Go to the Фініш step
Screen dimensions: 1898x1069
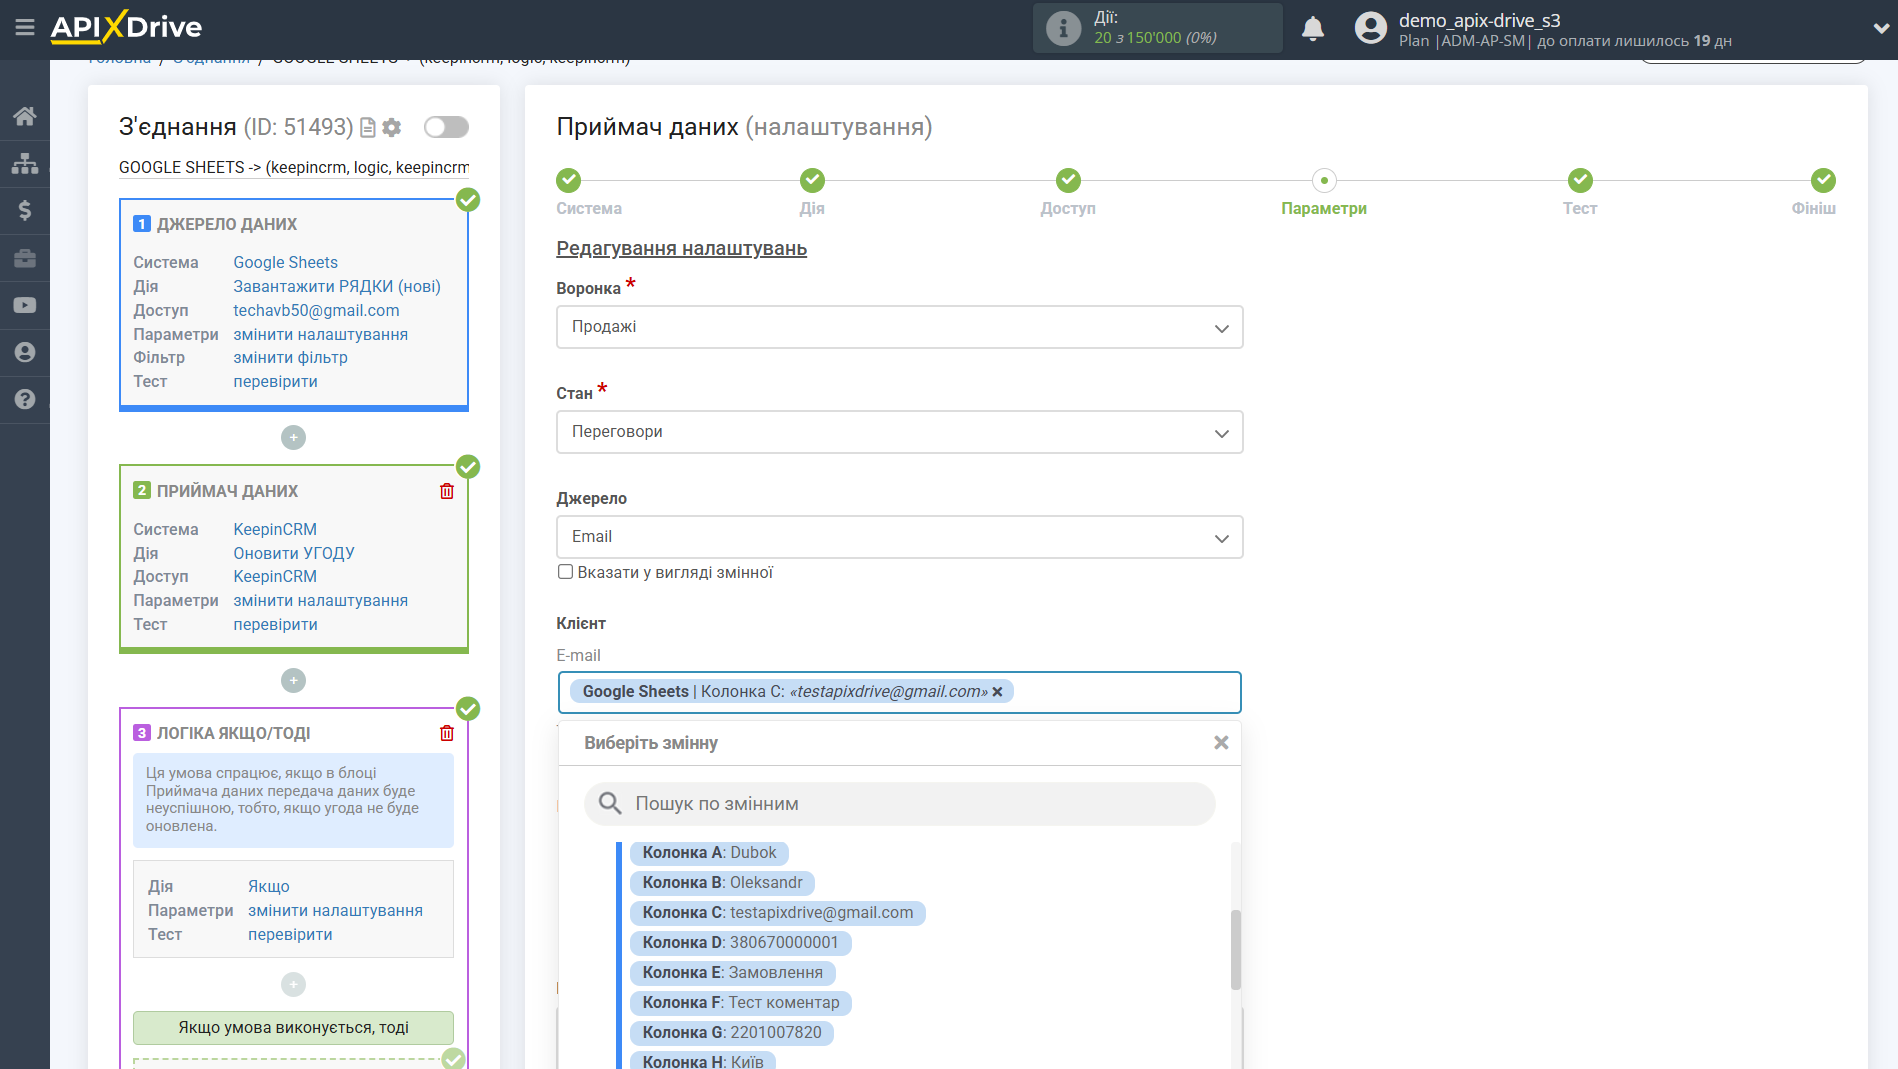pyautogui.click(x=1823, y=180)
